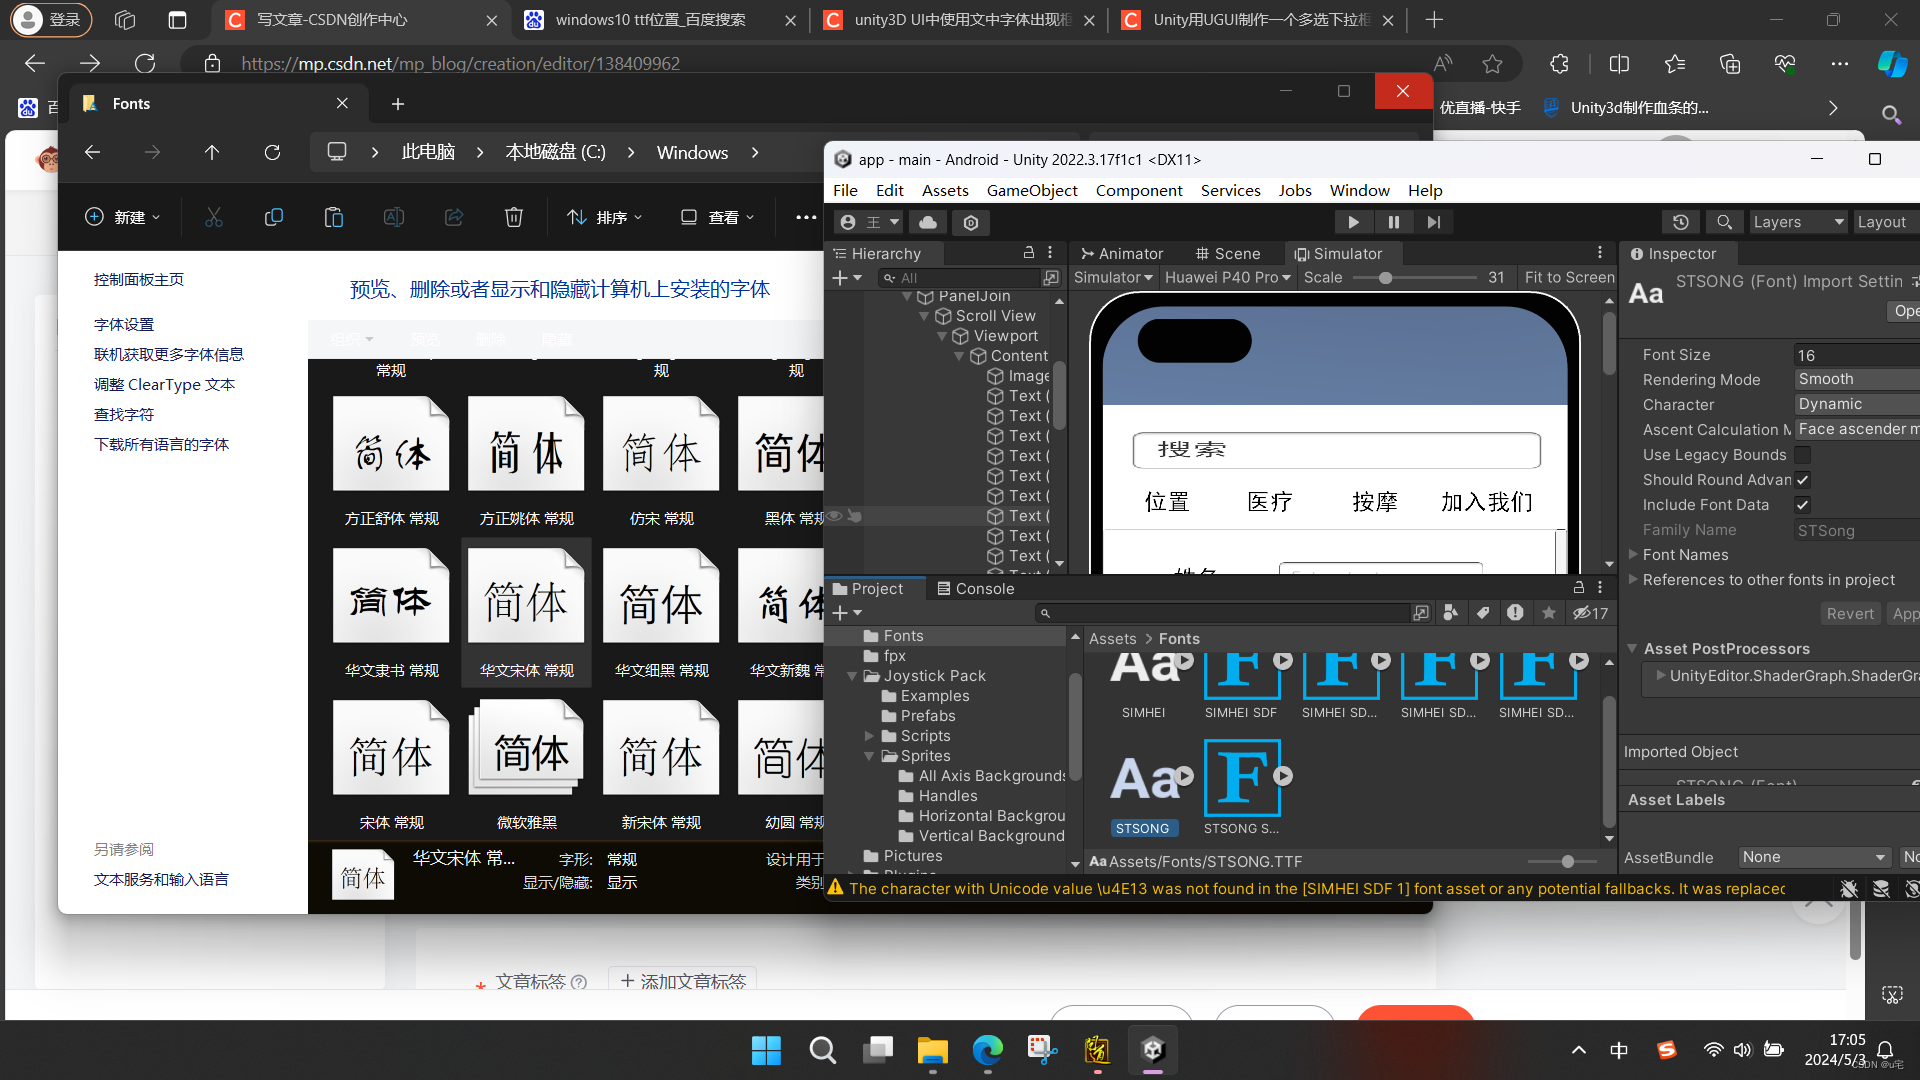Collapse the Asset PostProcessors section

(1631, 648)
